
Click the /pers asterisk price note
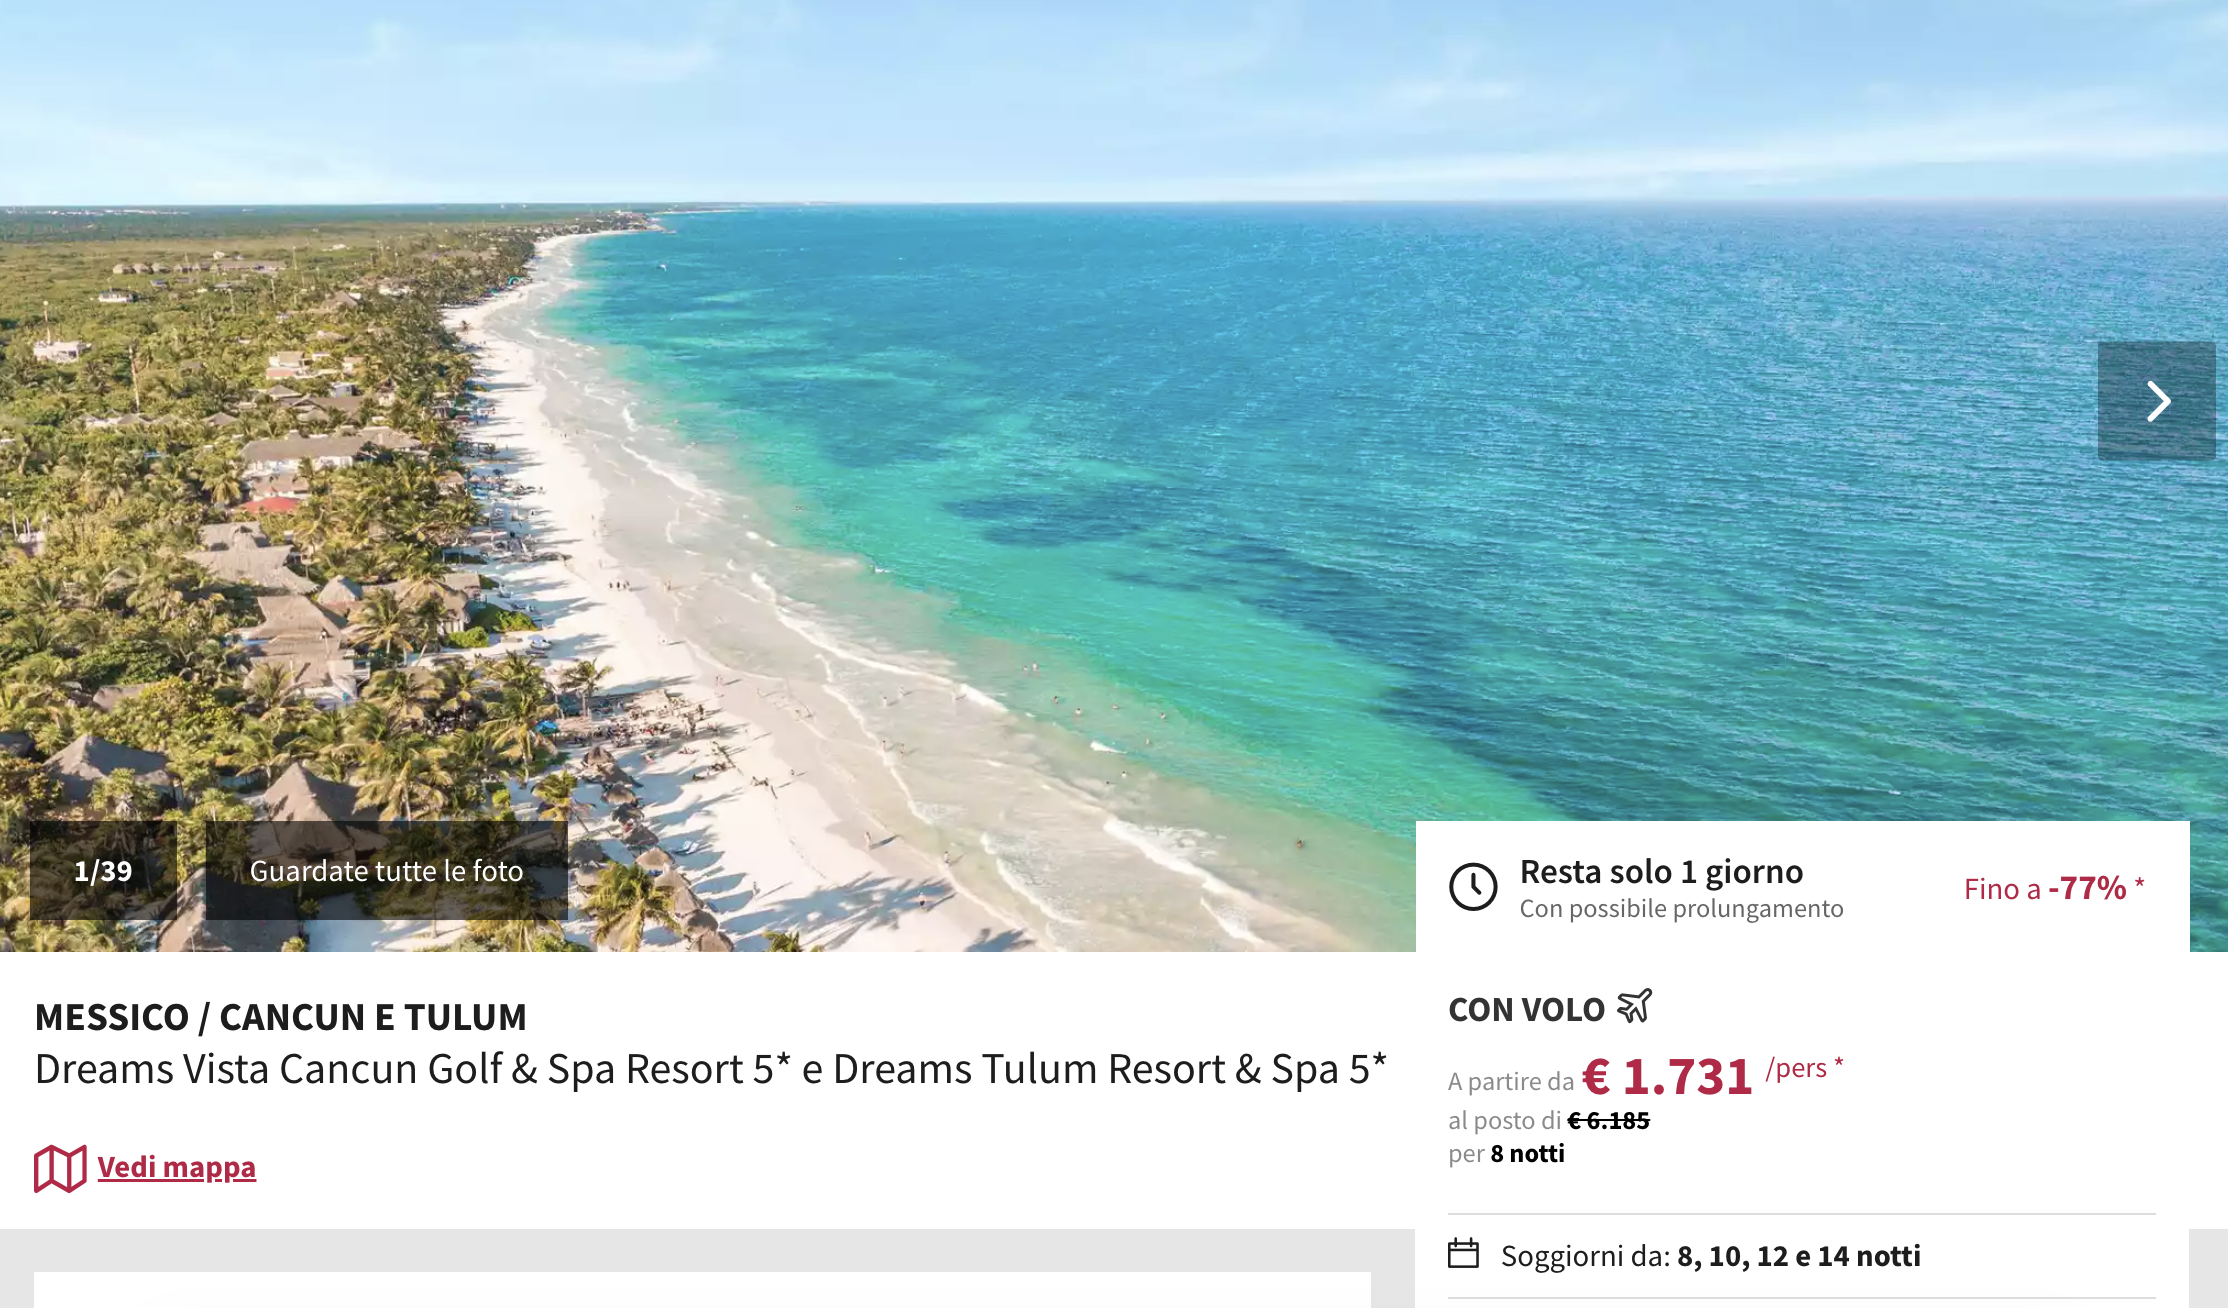tap(1804, 1068)
